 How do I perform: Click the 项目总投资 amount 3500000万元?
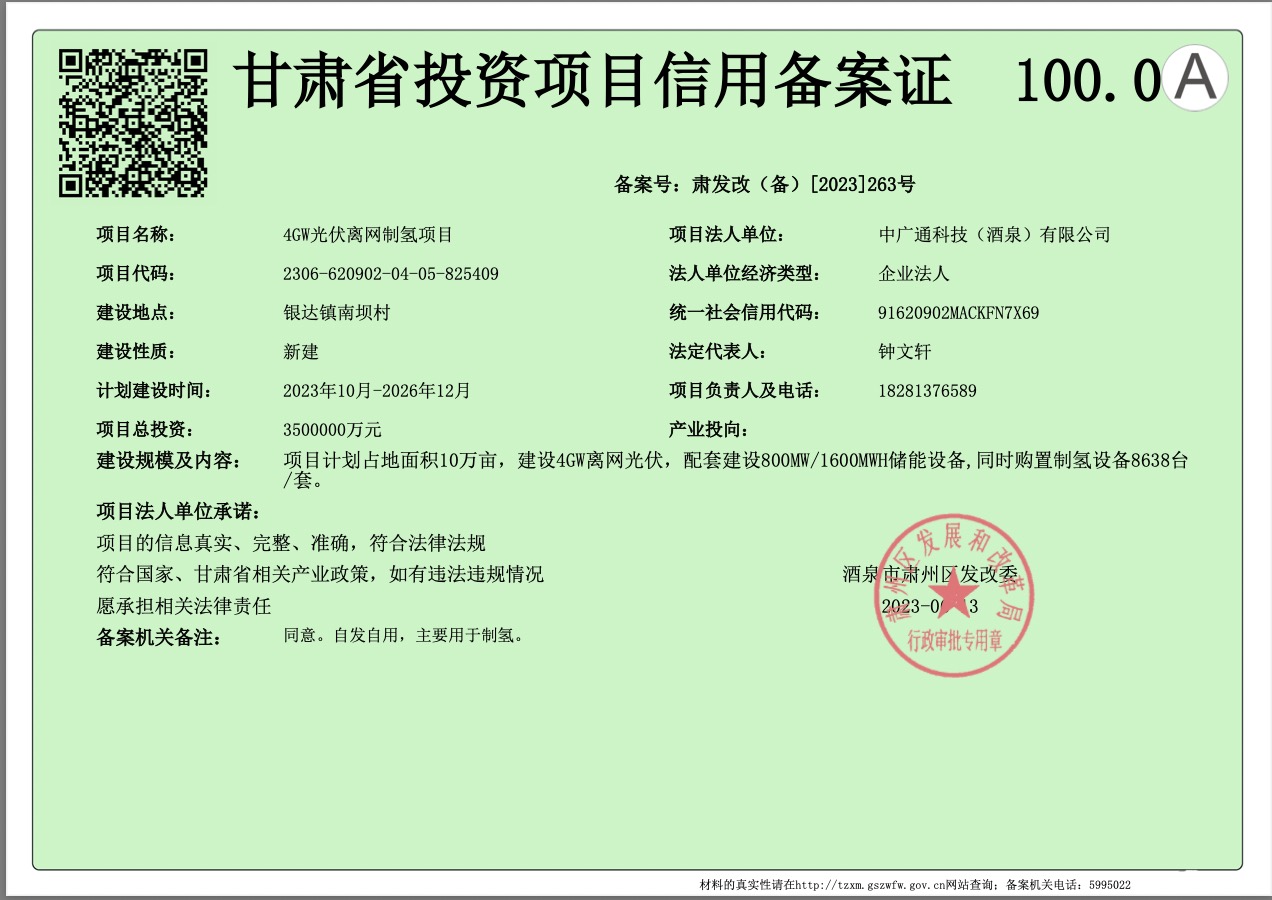pos(334,428)
